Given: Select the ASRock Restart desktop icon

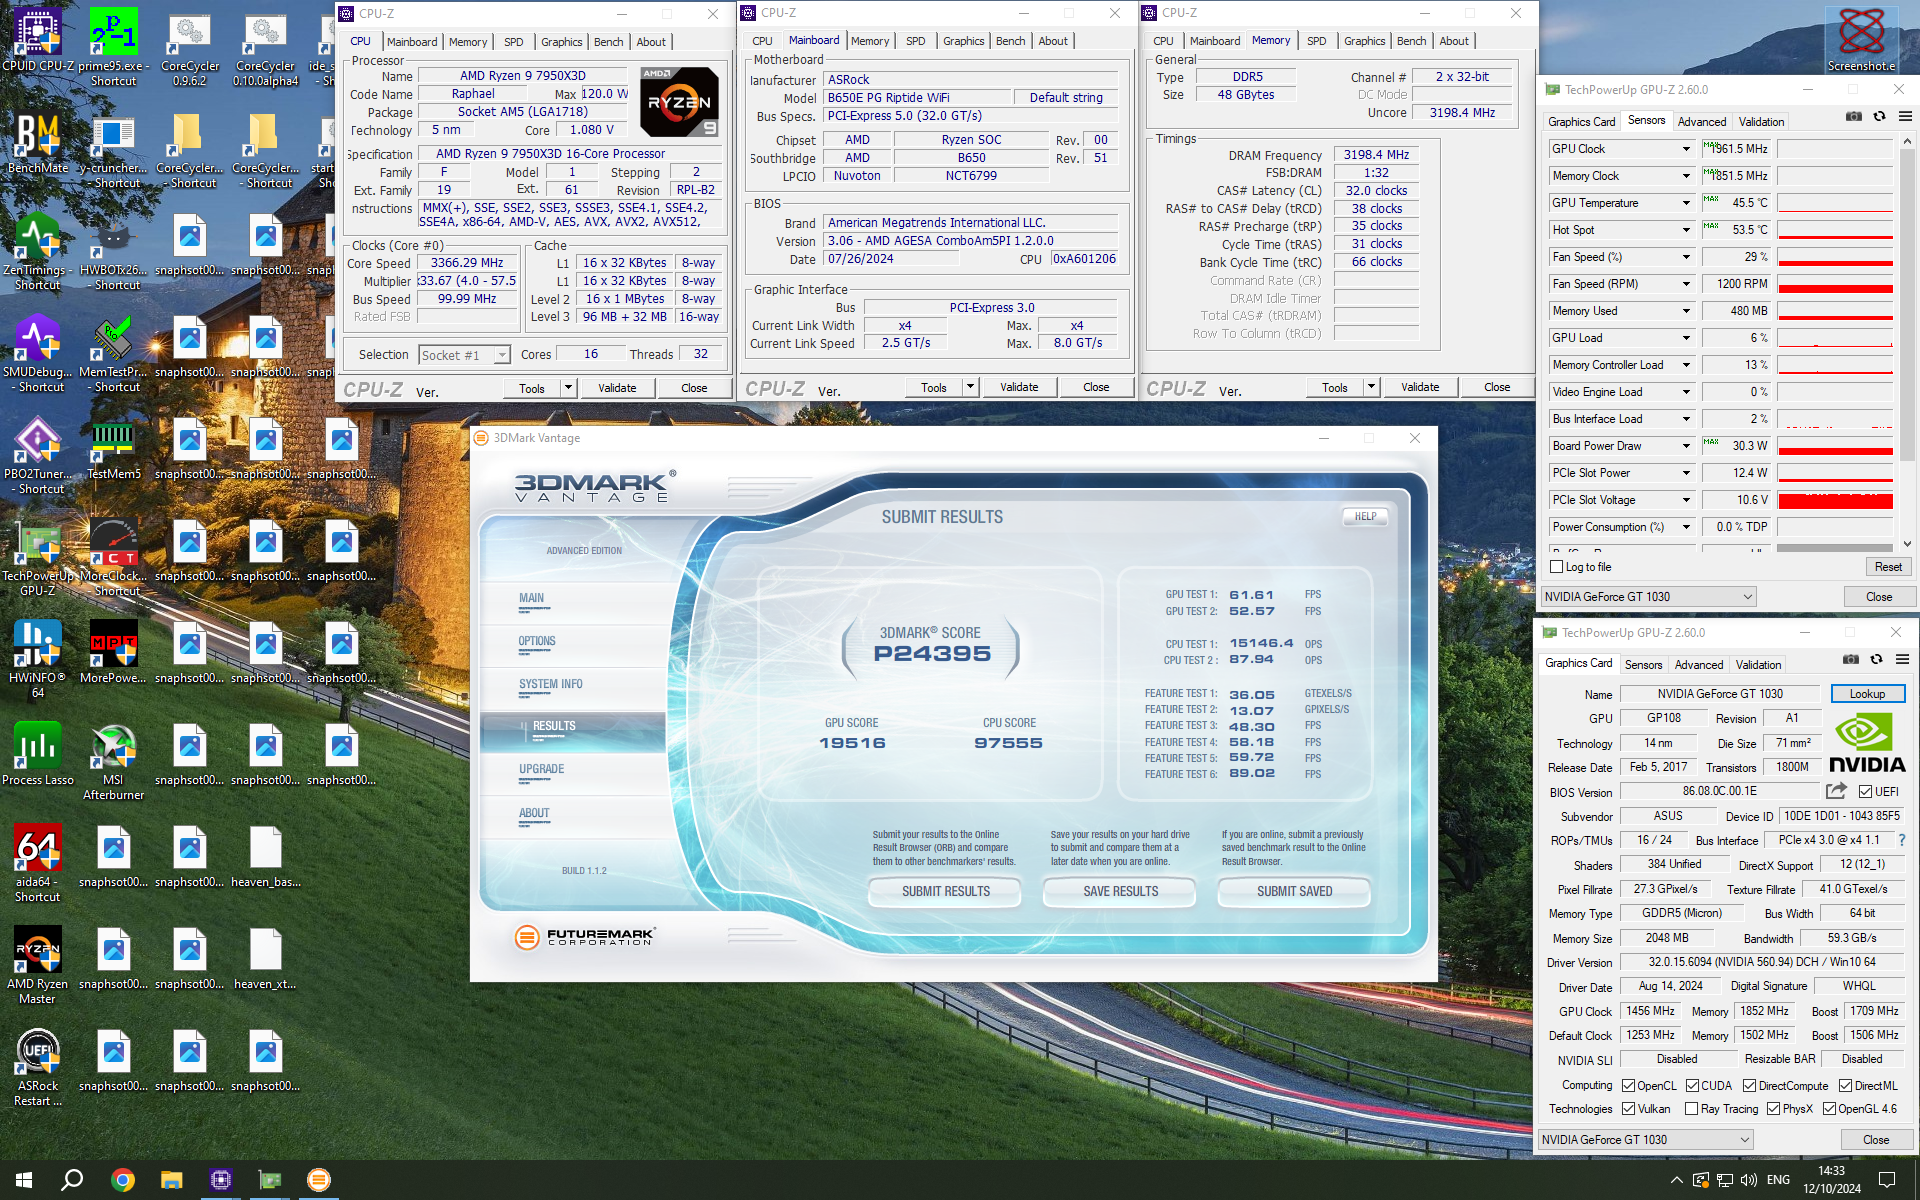Looking at the screenshot, I should click(x=38, y=1067).
